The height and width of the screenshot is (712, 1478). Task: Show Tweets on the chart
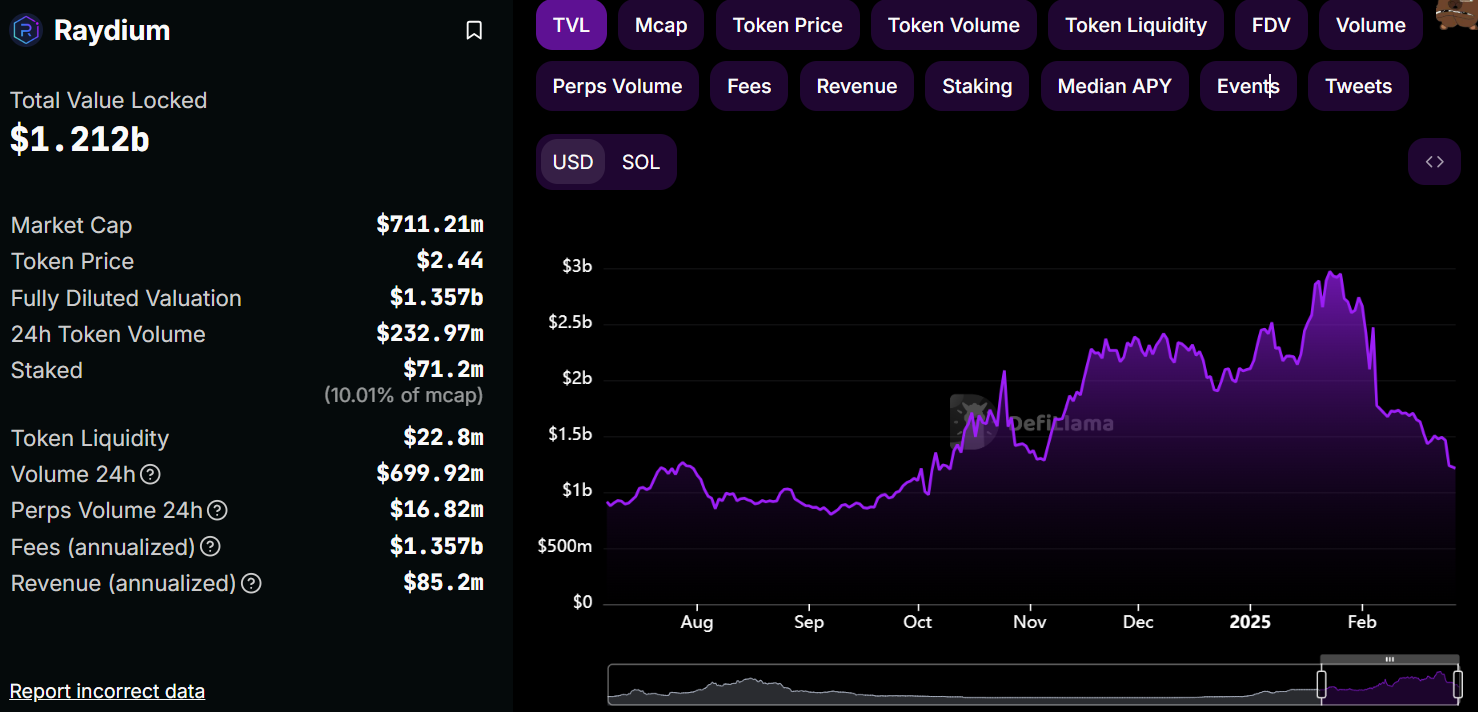(1358, 87)
